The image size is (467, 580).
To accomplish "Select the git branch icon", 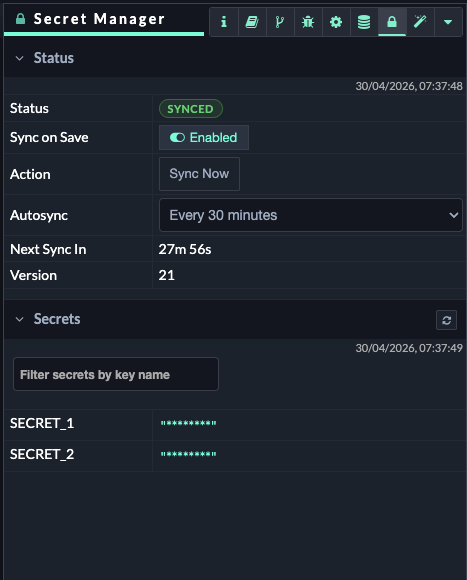I will [x=280, y=22].
